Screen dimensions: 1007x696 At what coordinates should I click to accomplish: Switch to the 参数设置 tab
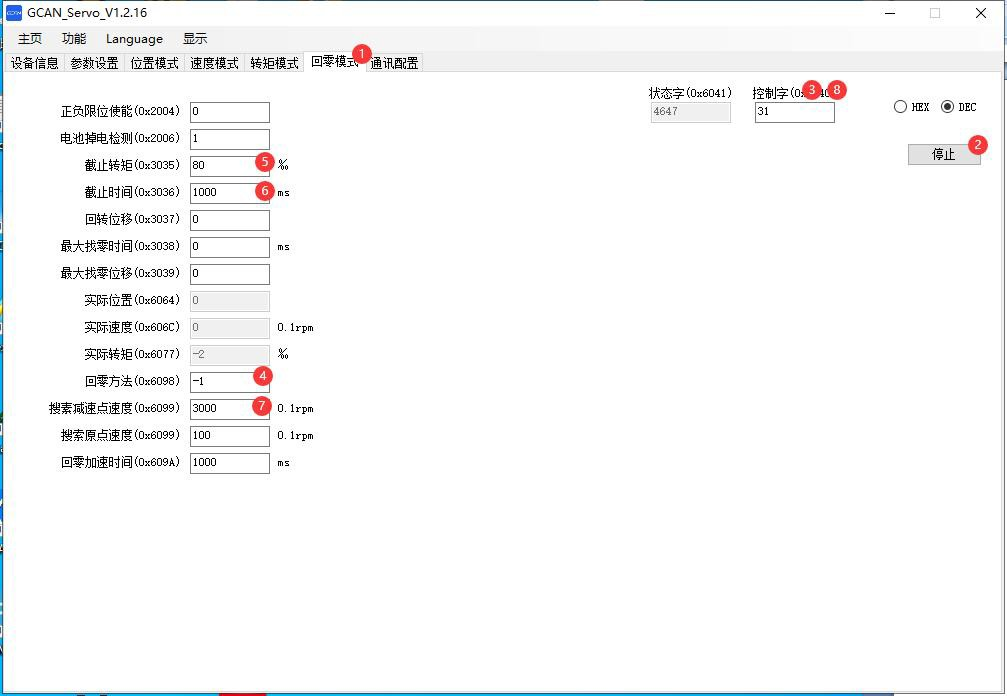[x=94, y=63]
